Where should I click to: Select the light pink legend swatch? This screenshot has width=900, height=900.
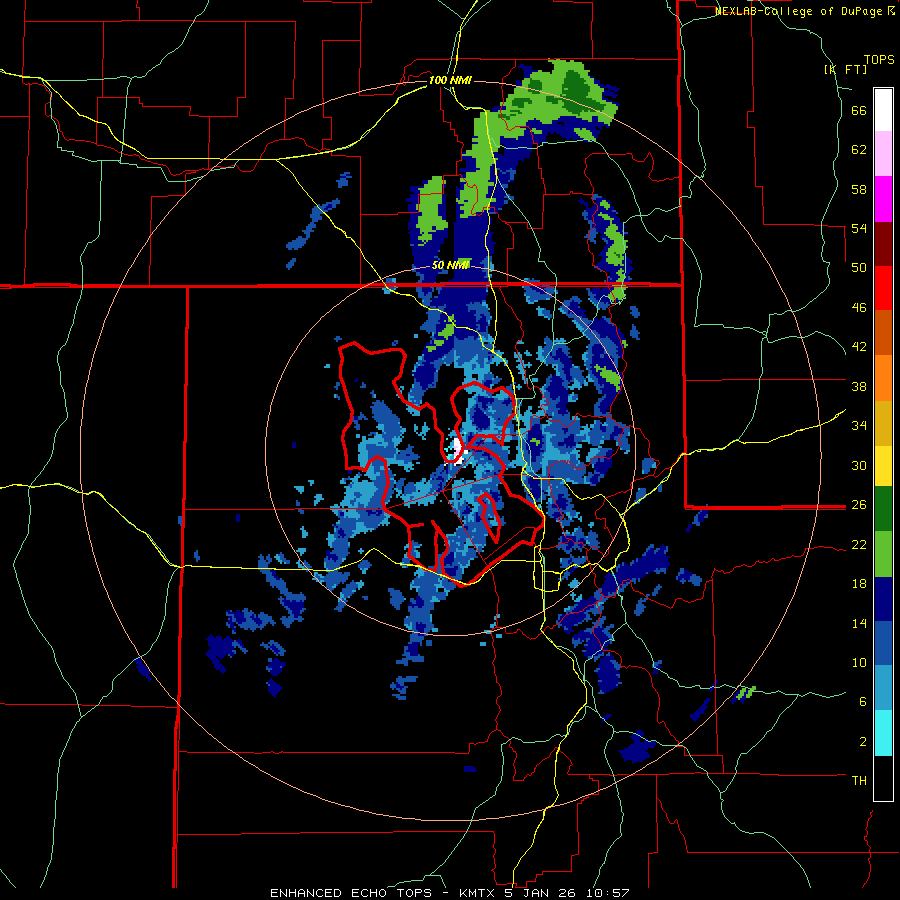point(883,153)
